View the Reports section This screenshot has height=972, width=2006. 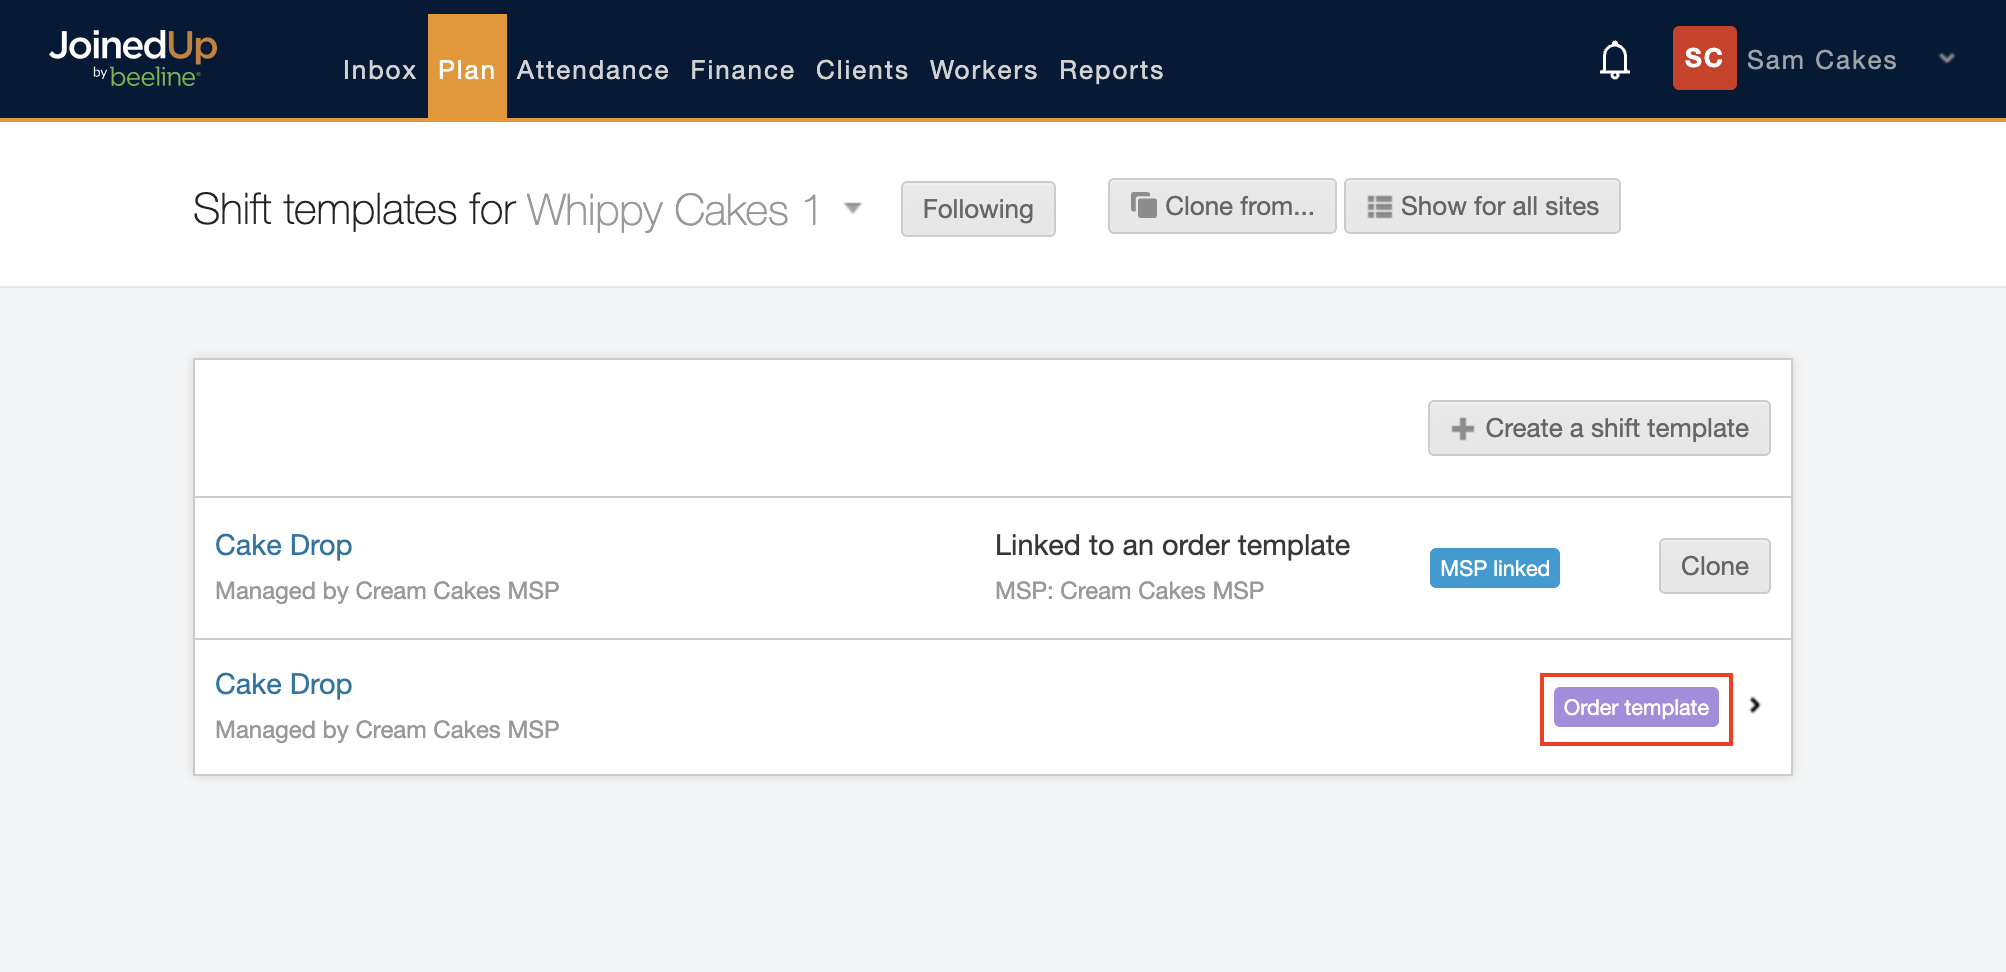(x=1111, y=70)
